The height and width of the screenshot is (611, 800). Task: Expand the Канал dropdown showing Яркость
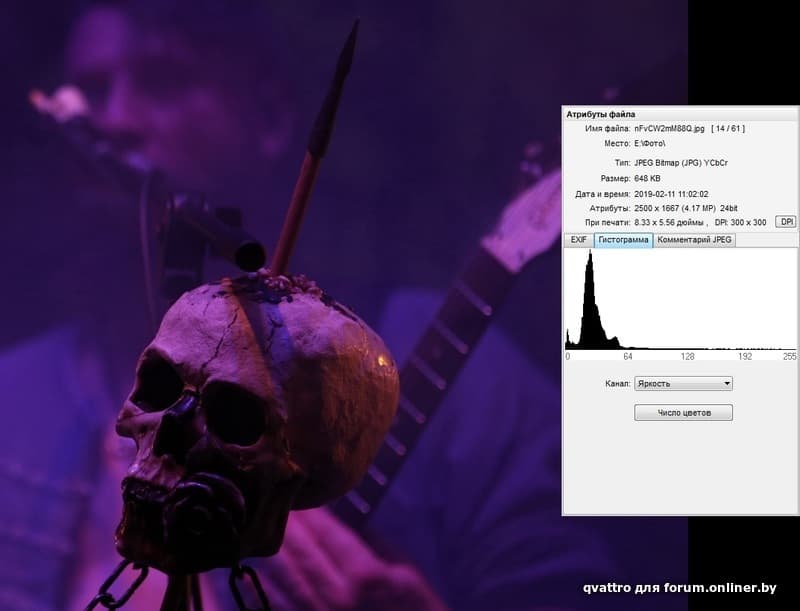coord(684,383)
